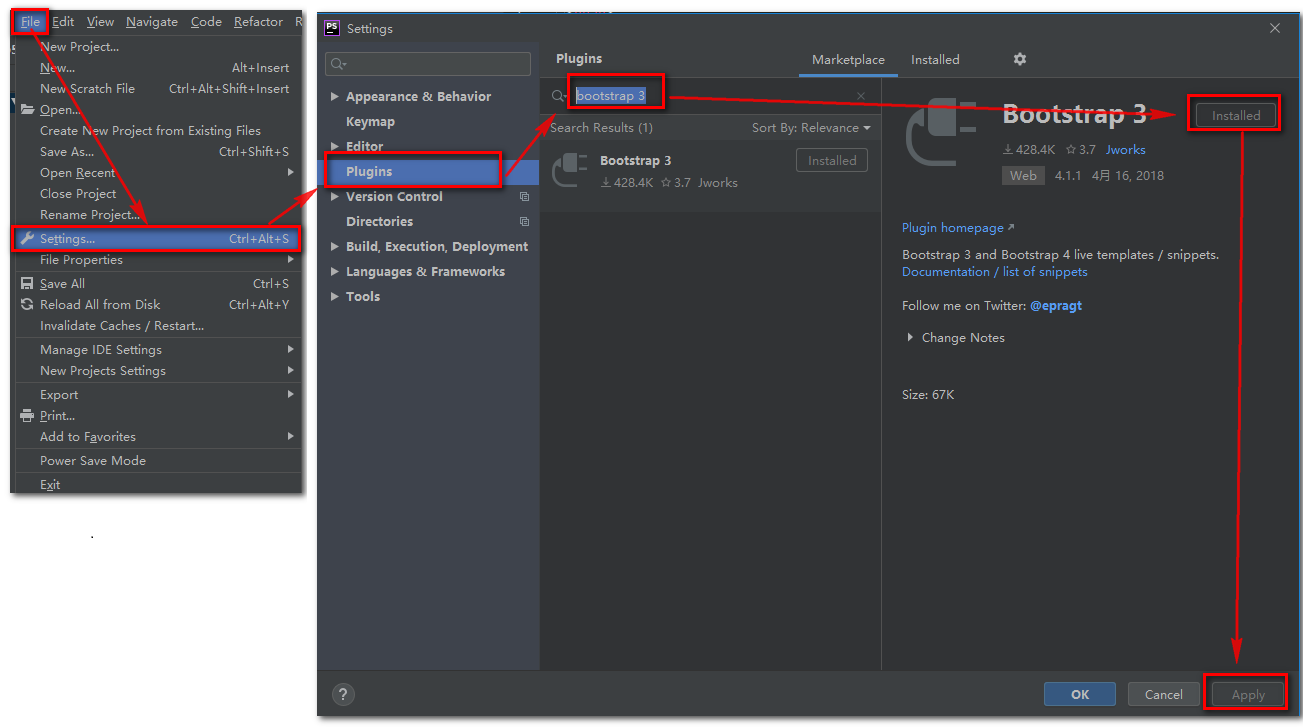Choose Add to Favorites submenu
The height and width of the screenshot is (727, 1303).
coord(157,437)
